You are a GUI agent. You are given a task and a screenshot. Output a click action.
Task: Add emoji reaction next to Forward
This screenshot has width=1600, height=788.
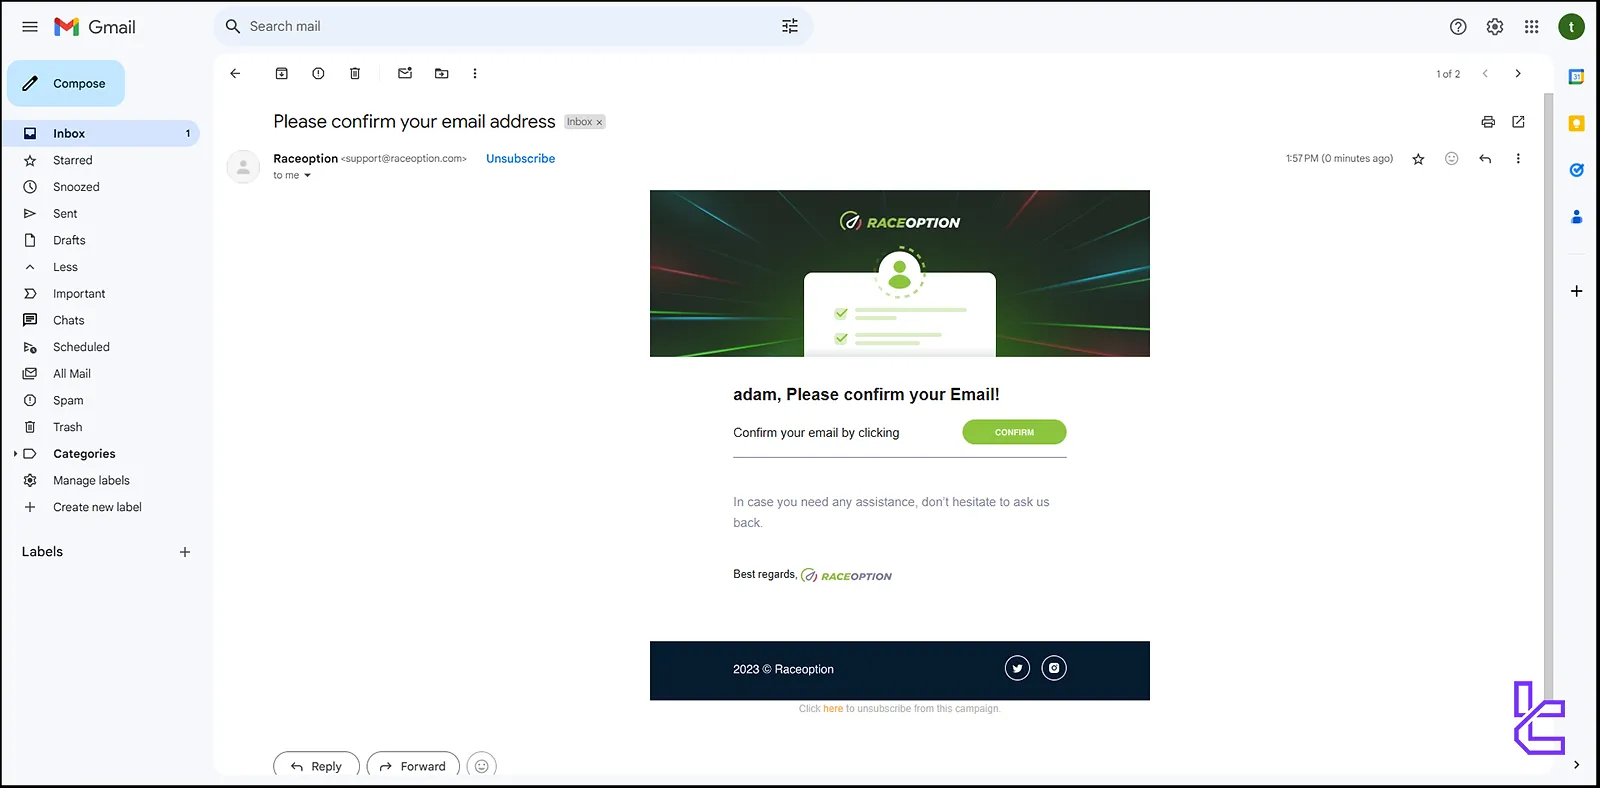pyautogui.click(x=481, y=766)
